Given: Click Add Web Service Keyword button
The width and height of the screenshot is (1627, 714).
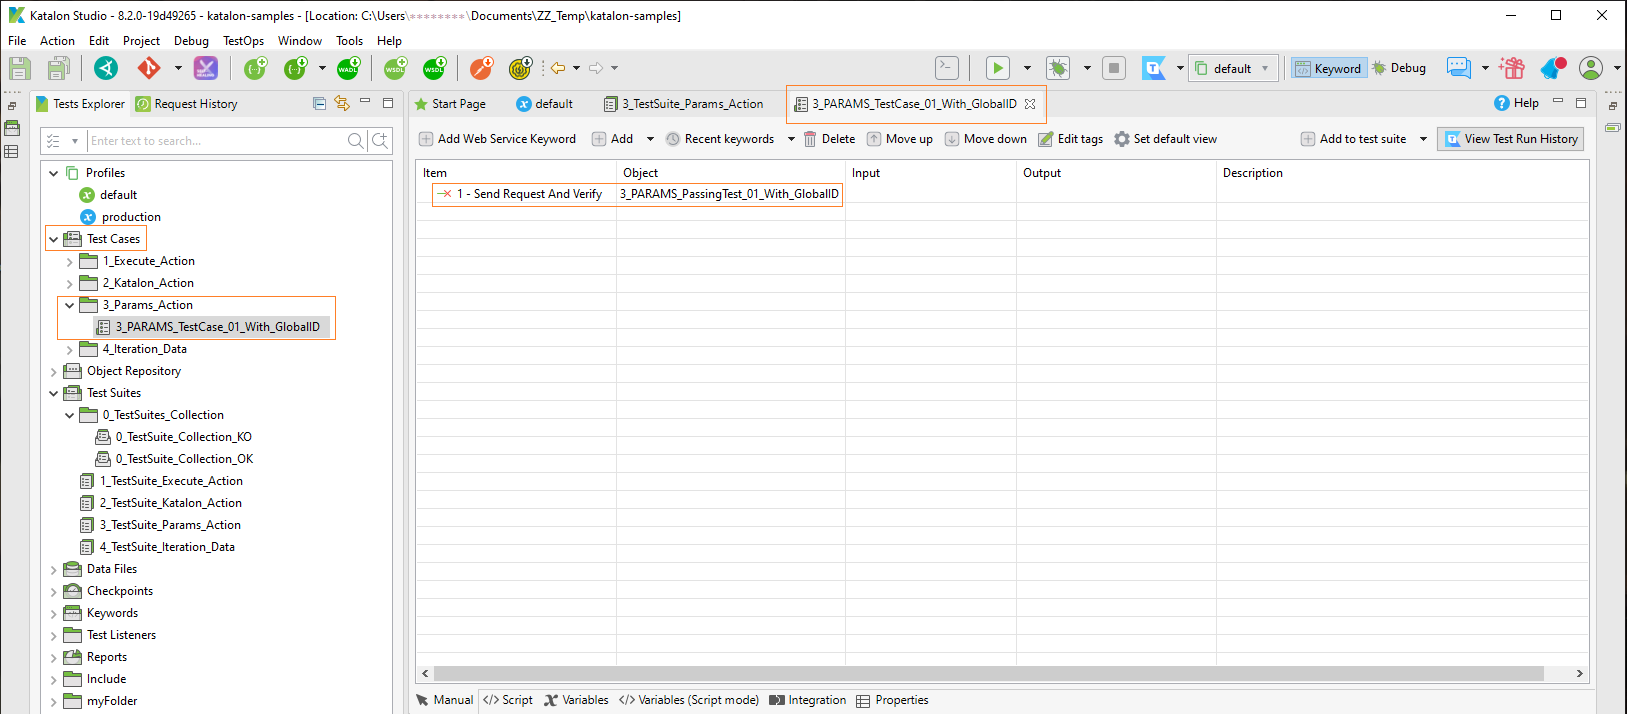Looking at the screenshot, I should (x=497, y=139).
